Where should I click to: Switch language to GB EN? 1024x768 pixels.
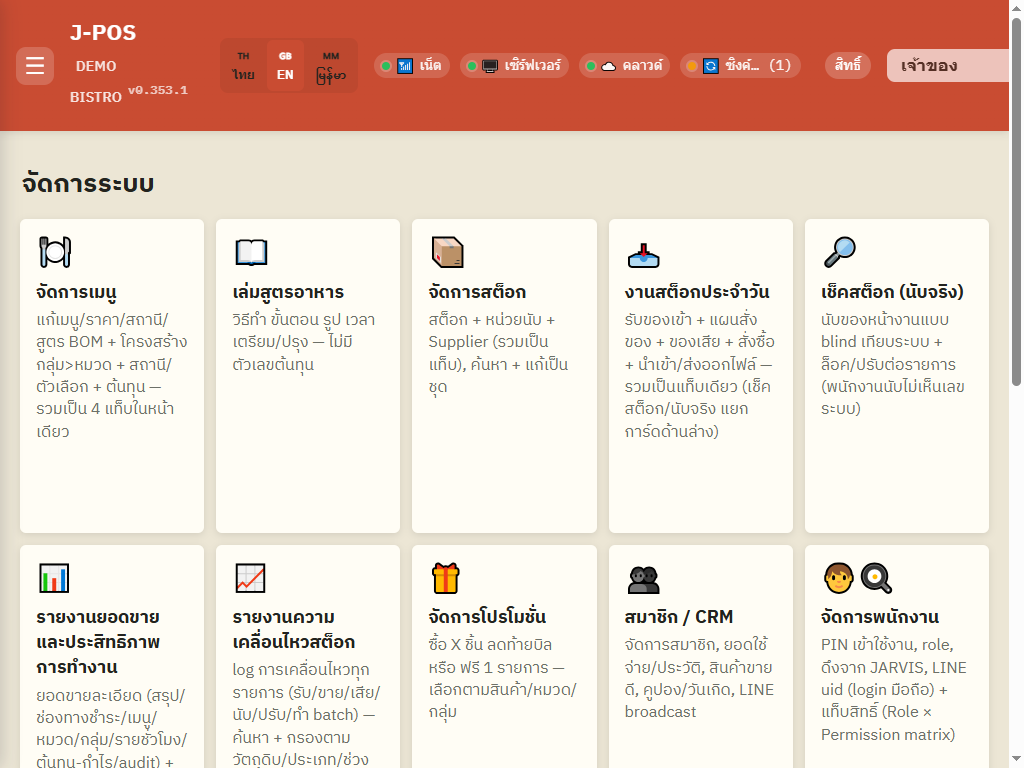[285, 65]
